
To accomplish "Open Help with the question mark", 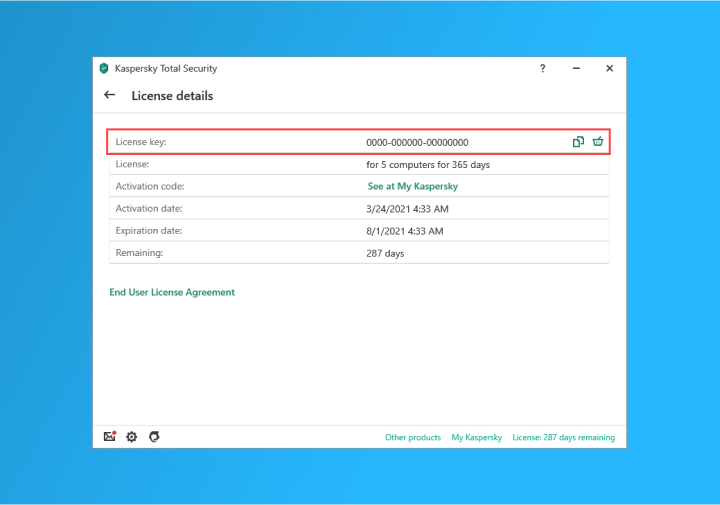I will pos(543,69).
